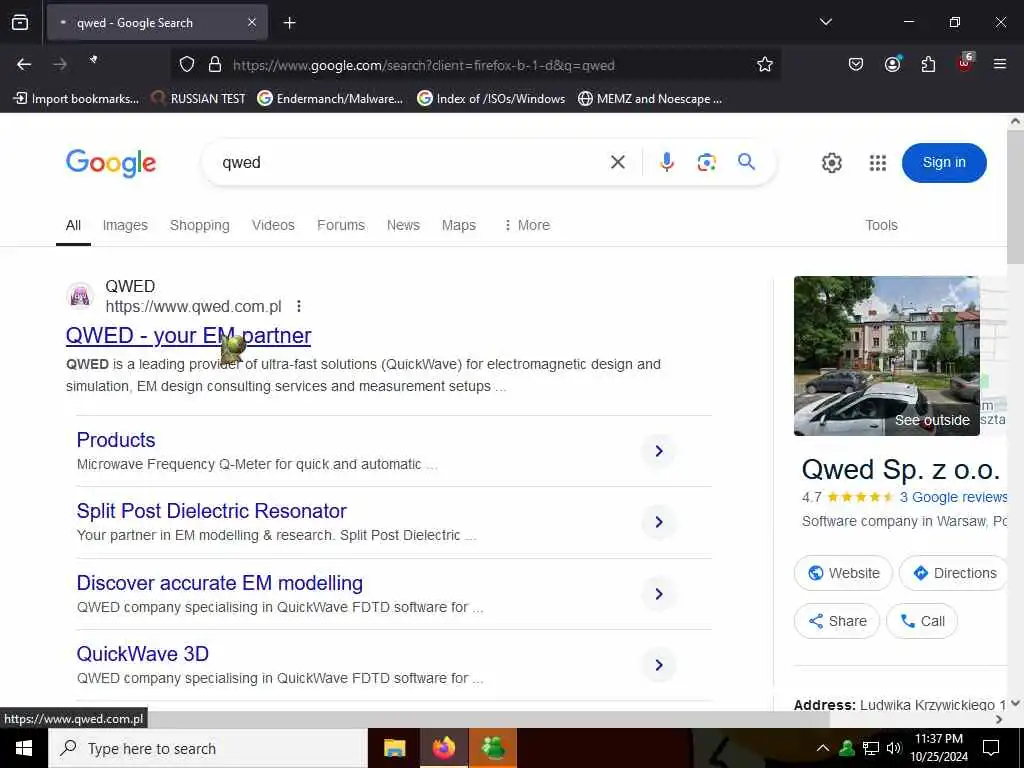Open Split Post Dielectric Resonator link
1024x768 pixels.
point(212,511)
